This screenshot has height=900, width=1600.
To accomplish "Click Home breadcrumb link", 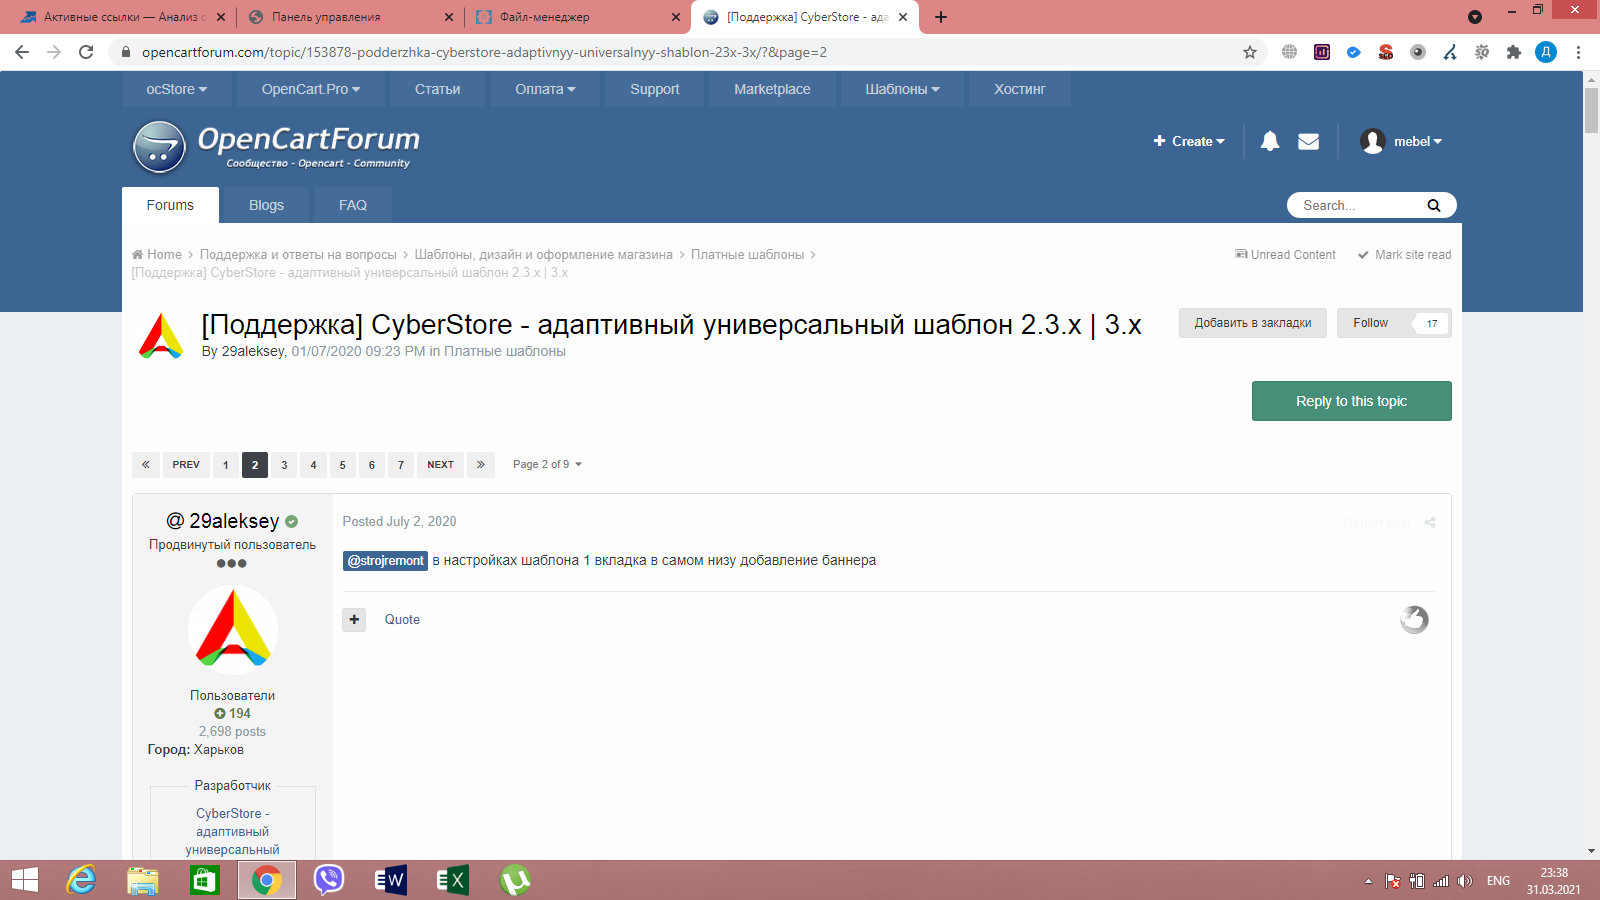I will click(x=157, y=255).
